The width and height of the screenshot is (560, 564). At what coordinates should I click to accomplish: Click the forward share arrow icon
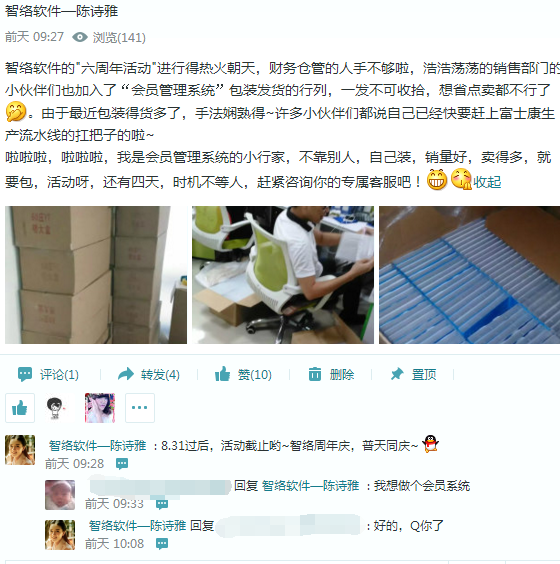(x=126, y=374)
